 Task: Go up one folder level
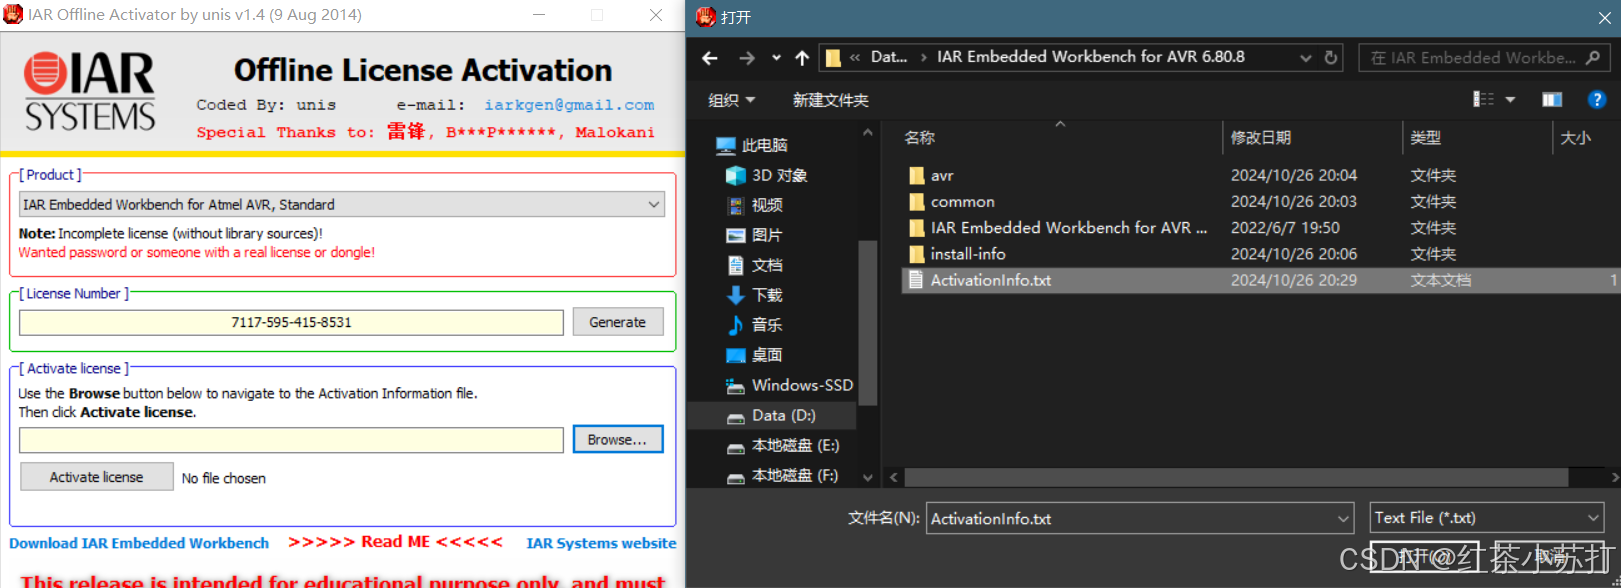pyautogui.click(x=802, y=58)
